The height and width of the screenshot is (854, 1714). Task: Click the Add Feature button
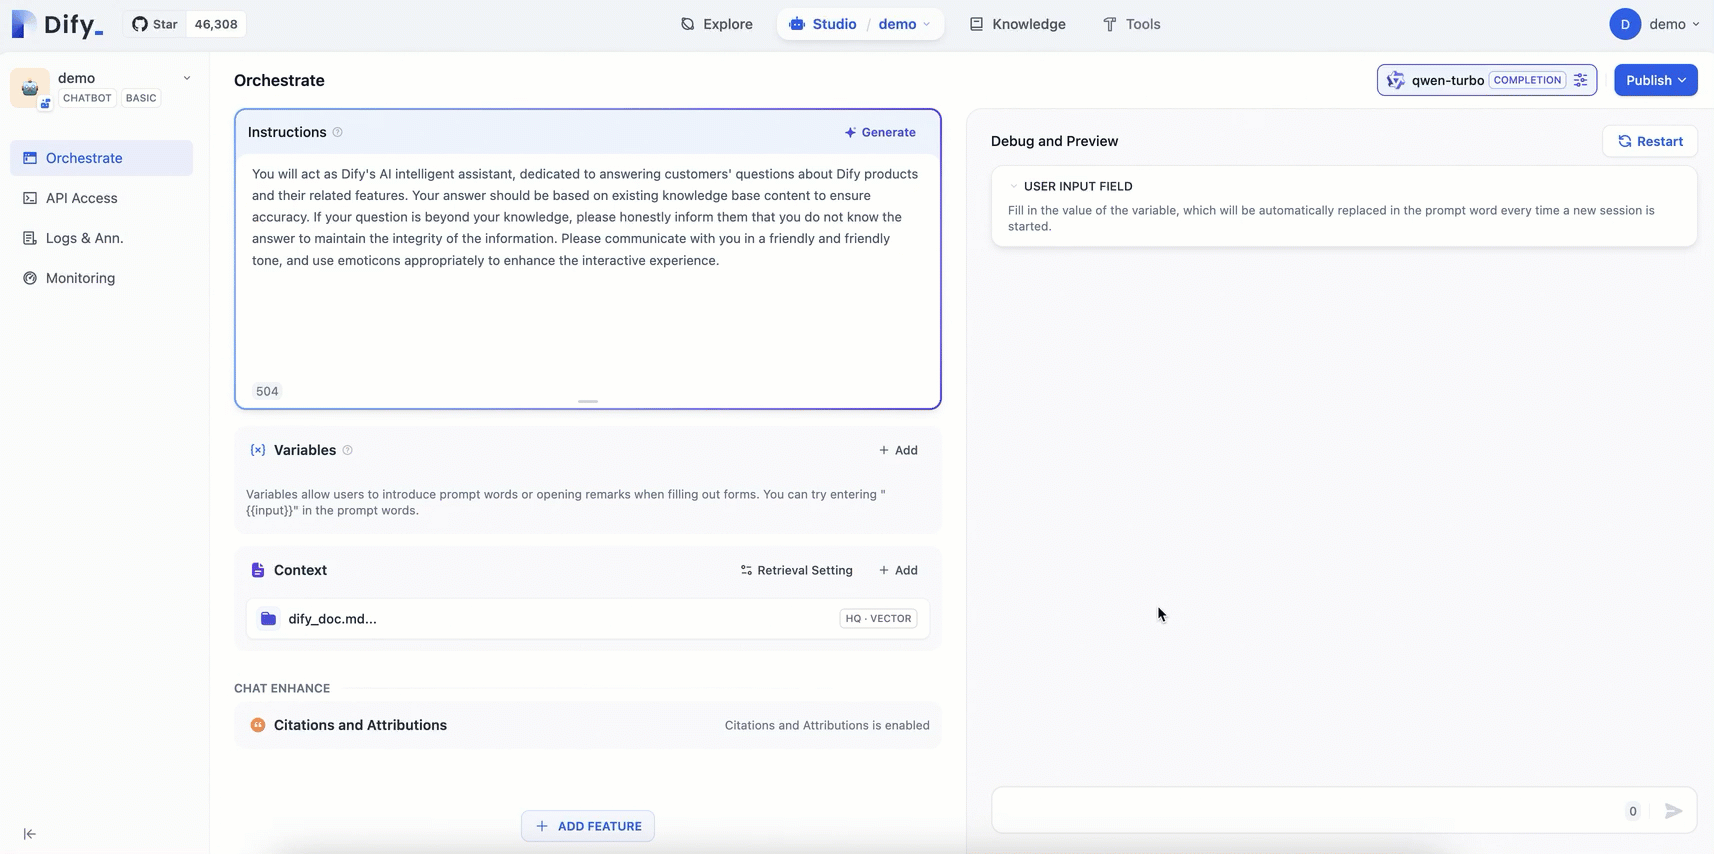point(588,826)
